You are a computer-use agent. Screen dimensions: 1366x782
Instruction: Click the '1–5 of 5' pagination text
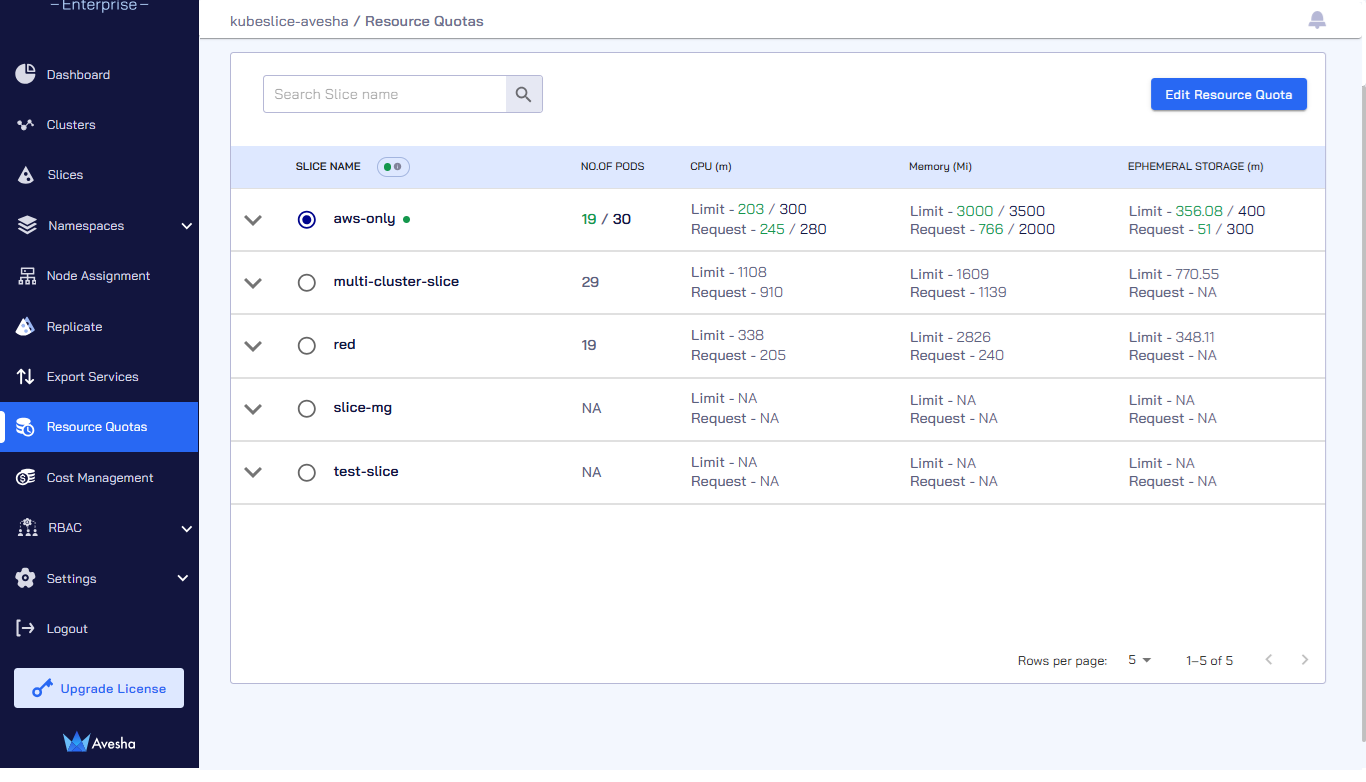(x=1210, y=661)
